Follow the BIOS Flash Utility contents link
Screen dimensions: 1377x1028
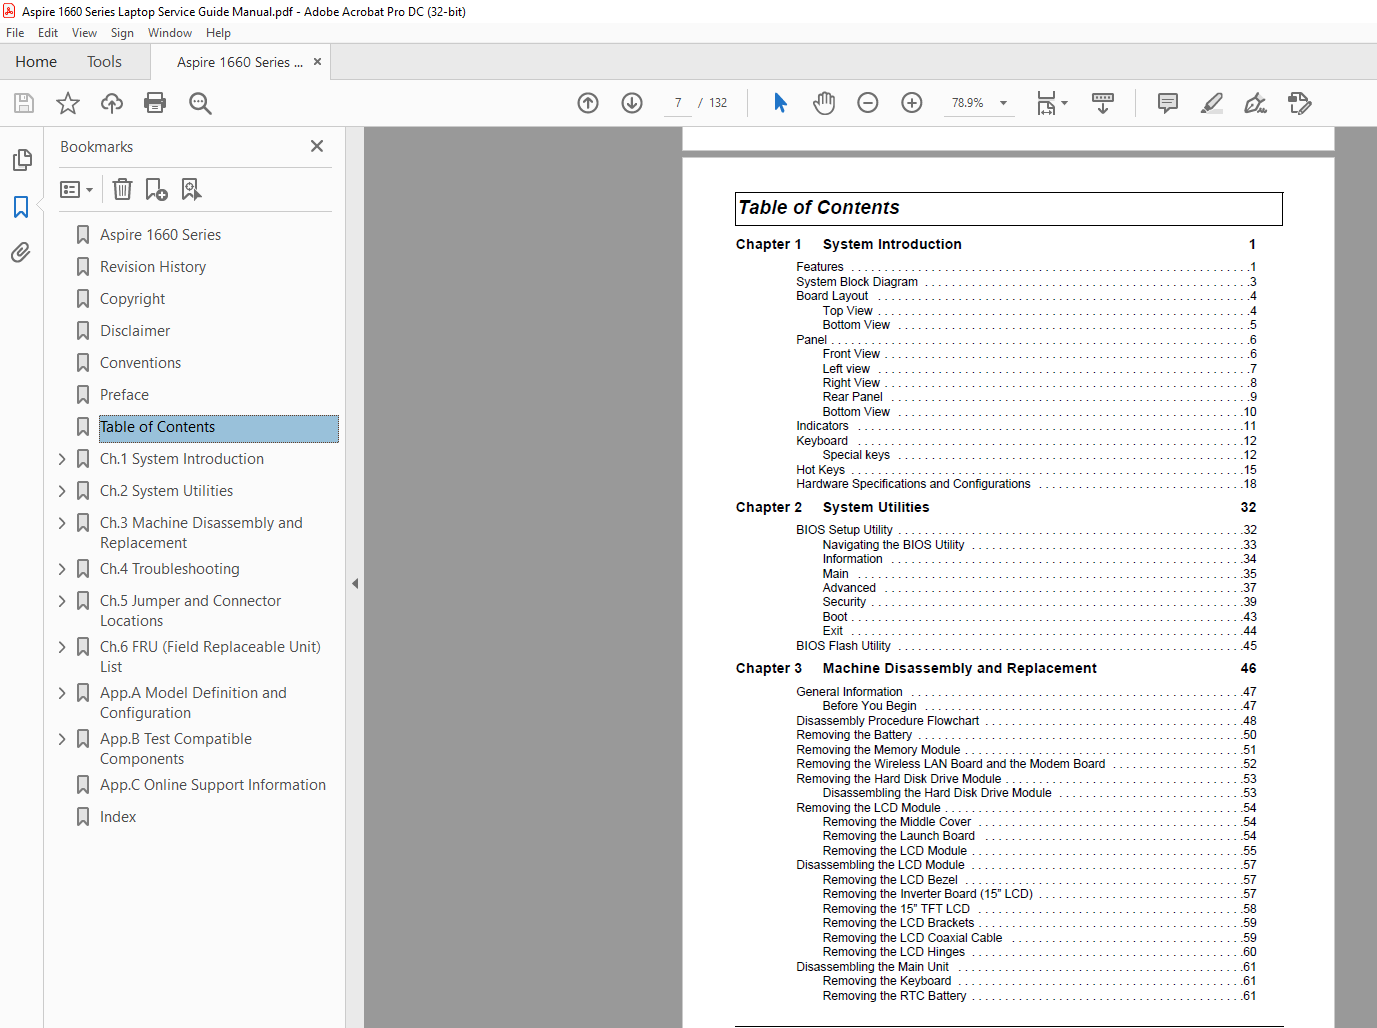[843, 646]
